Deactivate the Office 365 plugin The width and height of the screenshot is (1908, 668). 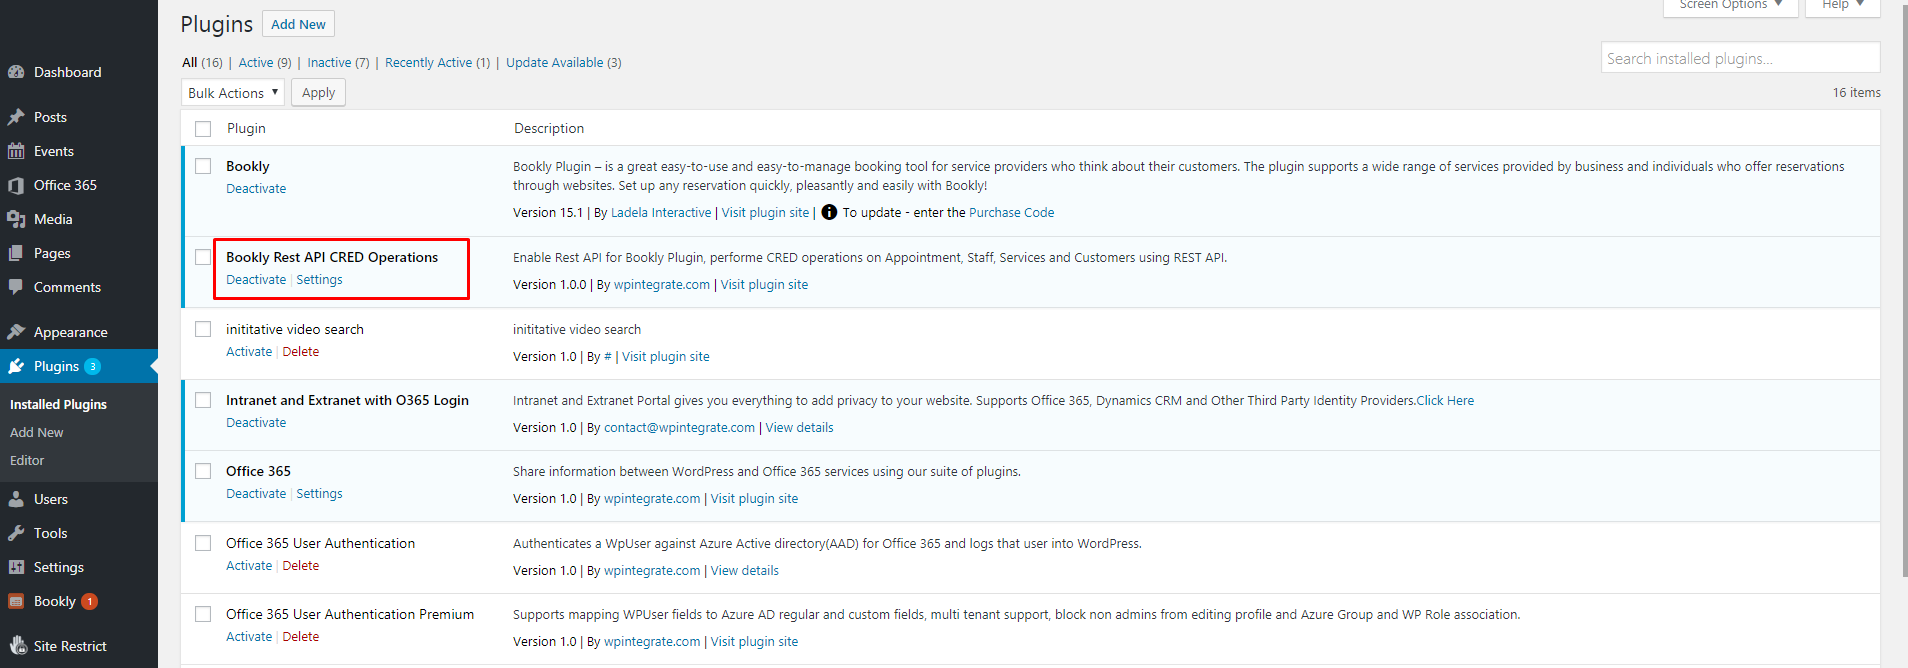tap(256, 493)
